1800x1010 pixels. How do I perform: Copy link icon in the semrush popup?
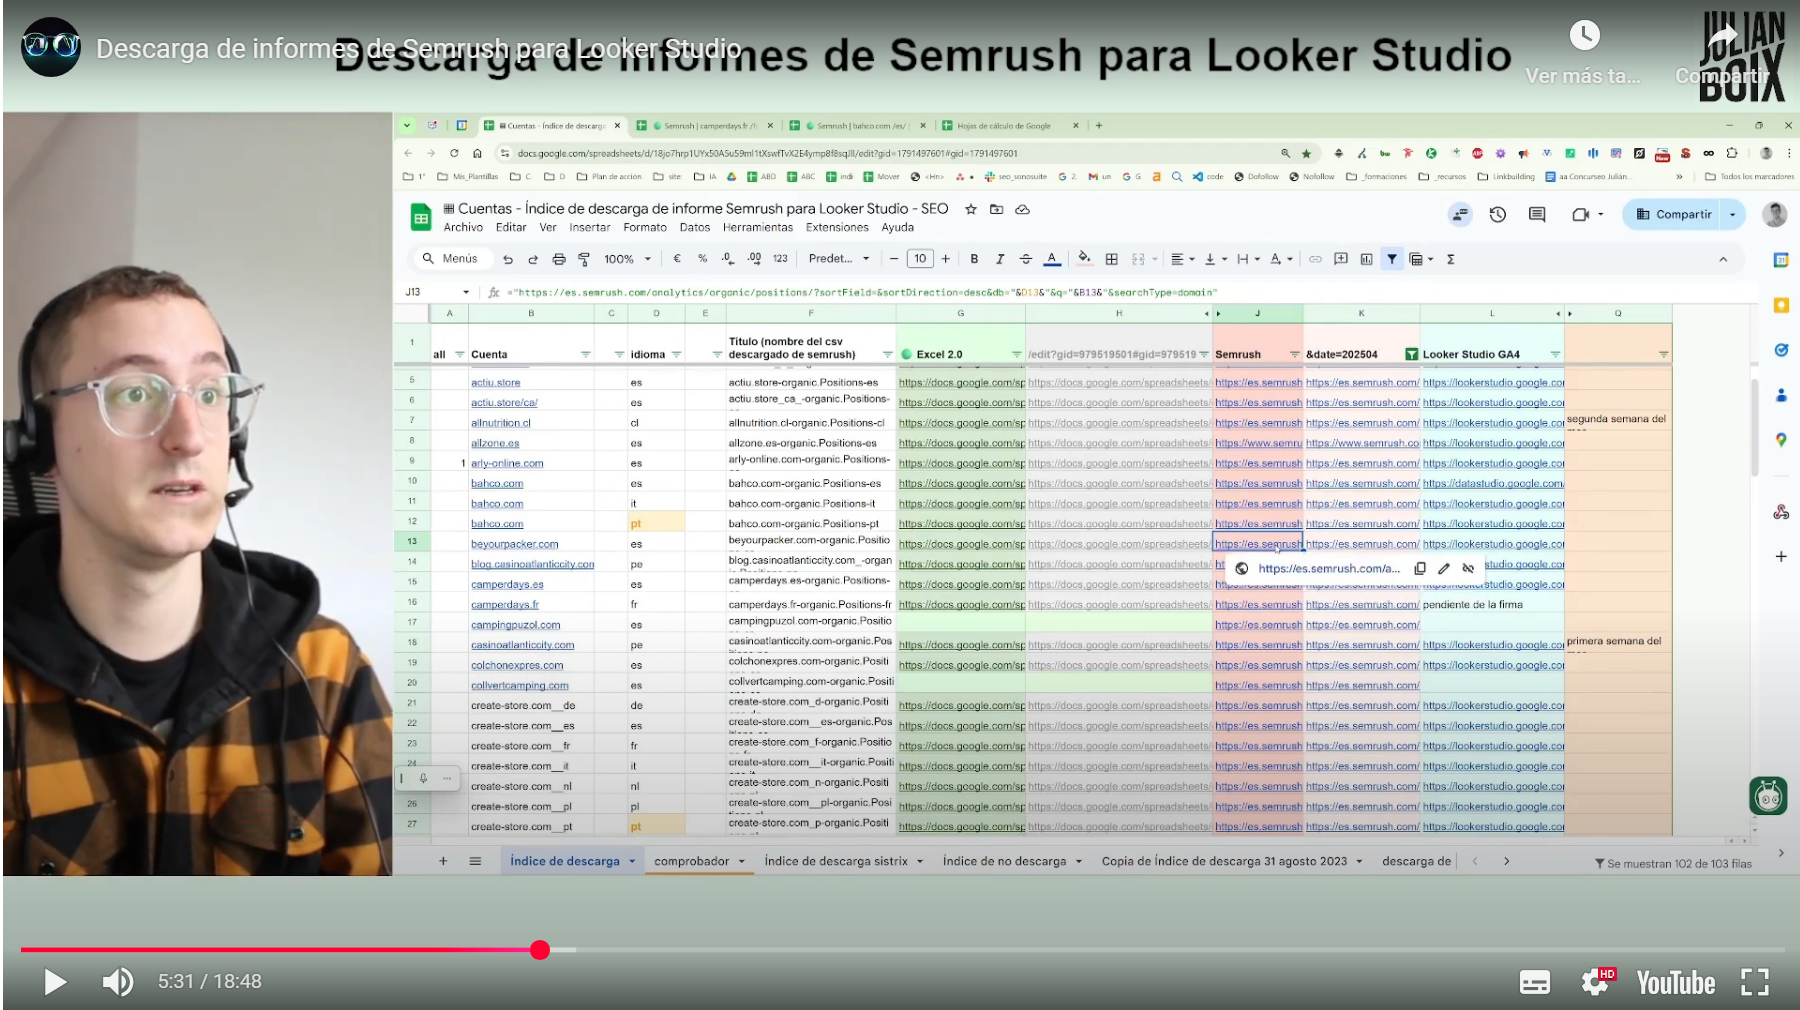[x=1420, y=568]
